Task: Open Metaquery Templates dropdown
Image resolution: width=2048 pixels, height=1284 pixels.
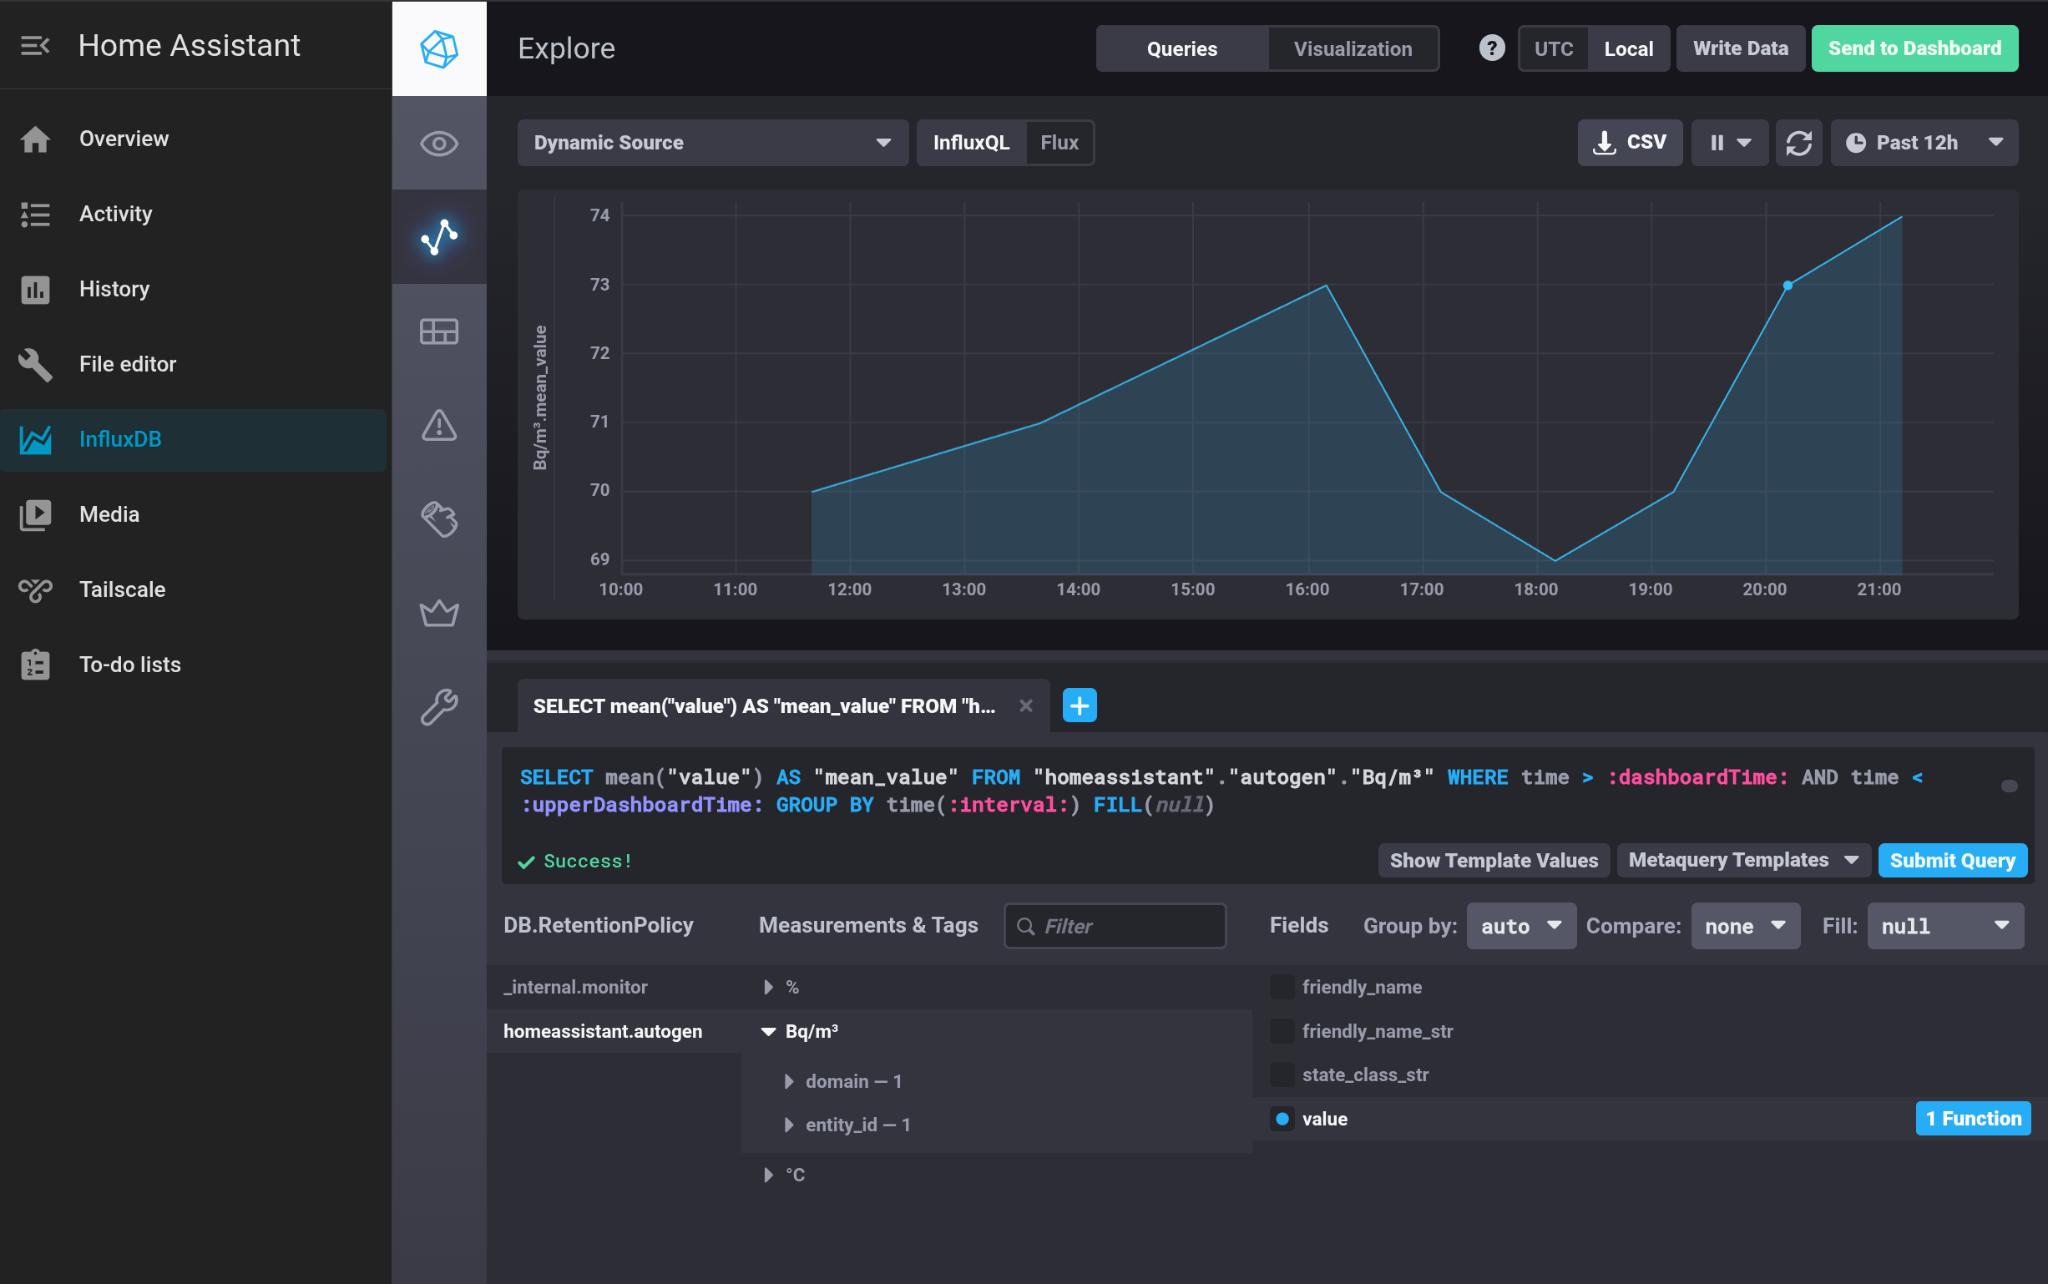Action: 1743,860
